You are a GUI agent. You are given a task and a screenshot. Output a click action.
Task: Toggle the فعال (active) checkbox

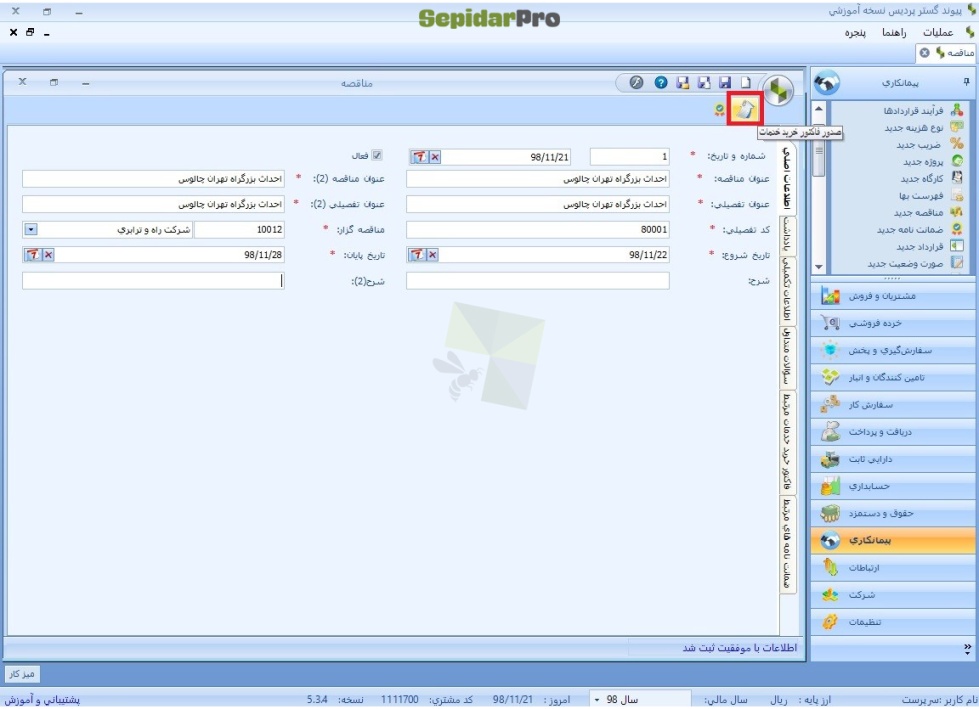pos(377,155)
